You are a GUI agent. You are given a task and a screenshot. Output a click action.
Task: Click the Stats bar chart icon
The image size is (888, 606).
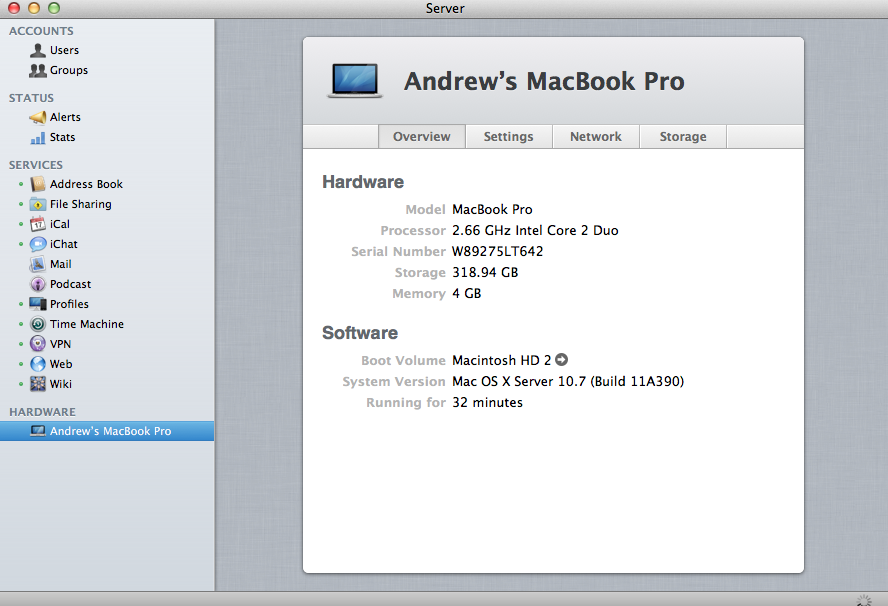[x=38, y=138]
